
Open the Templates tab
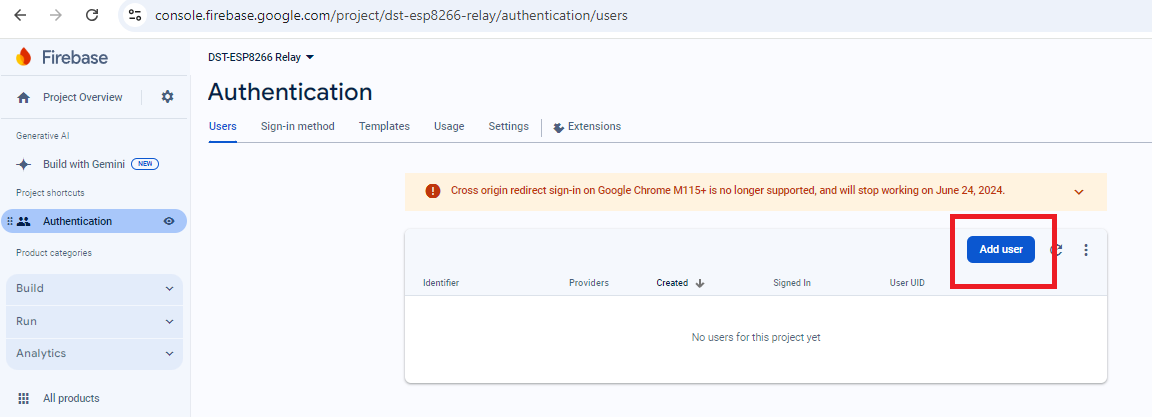[x=384, y=126]
